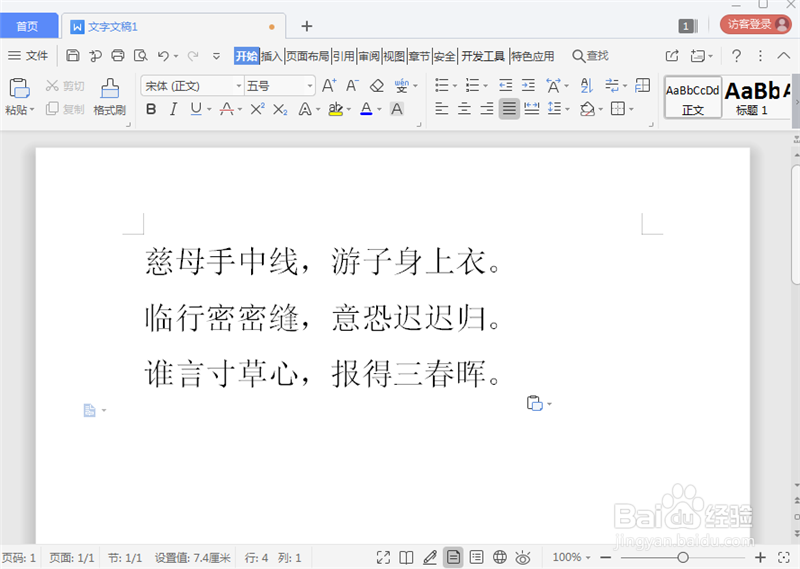Increase paragraph indent
The width and height of the screenshot is (800, 569).
pyautogui.click(x=529, y=85)
